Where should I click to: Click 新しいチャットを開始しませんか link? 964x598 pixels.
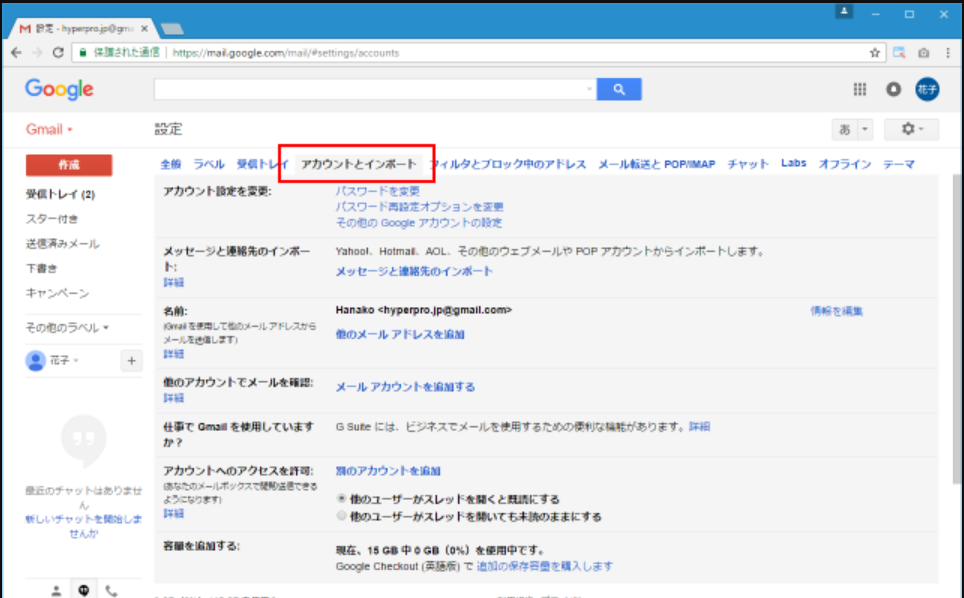[x=84, y=526]
